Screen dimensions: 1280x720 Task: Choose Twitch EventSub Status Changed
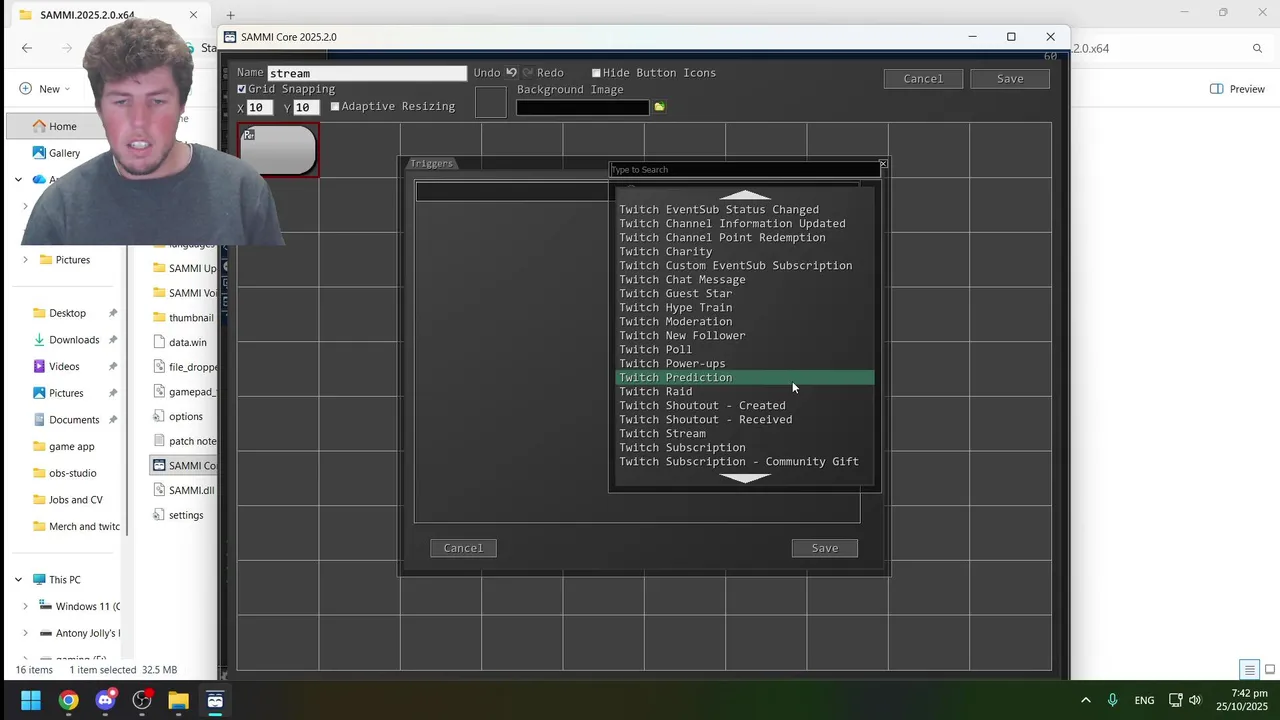pyautogui.click(x=745, y=210)
